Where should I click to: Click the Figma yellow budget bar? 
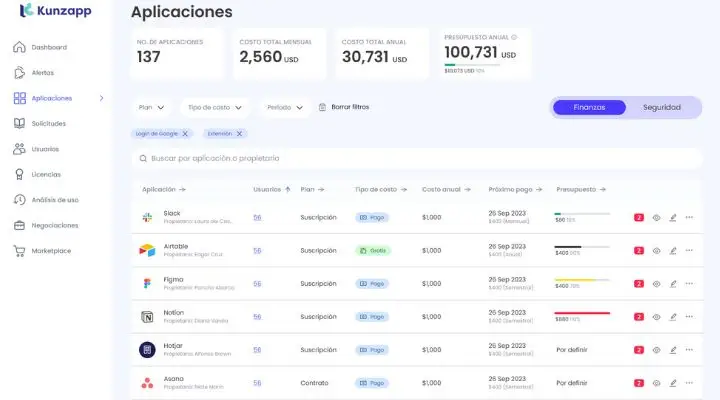pyautogui.click(x=582, y=280)
